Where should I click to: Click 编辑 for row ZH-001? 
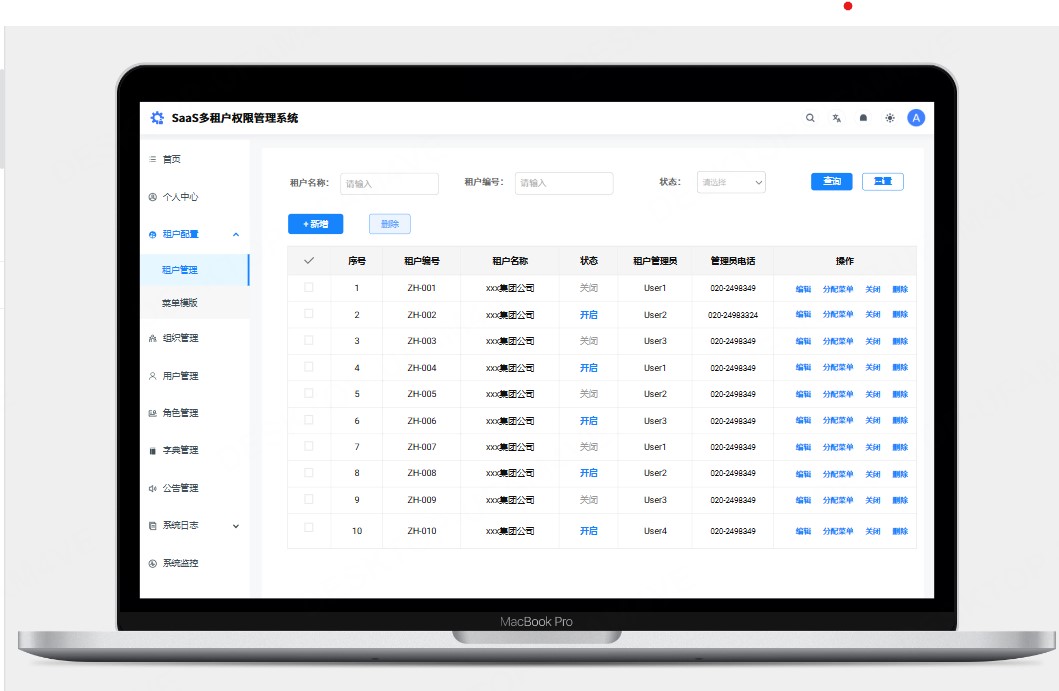(803, 289)
